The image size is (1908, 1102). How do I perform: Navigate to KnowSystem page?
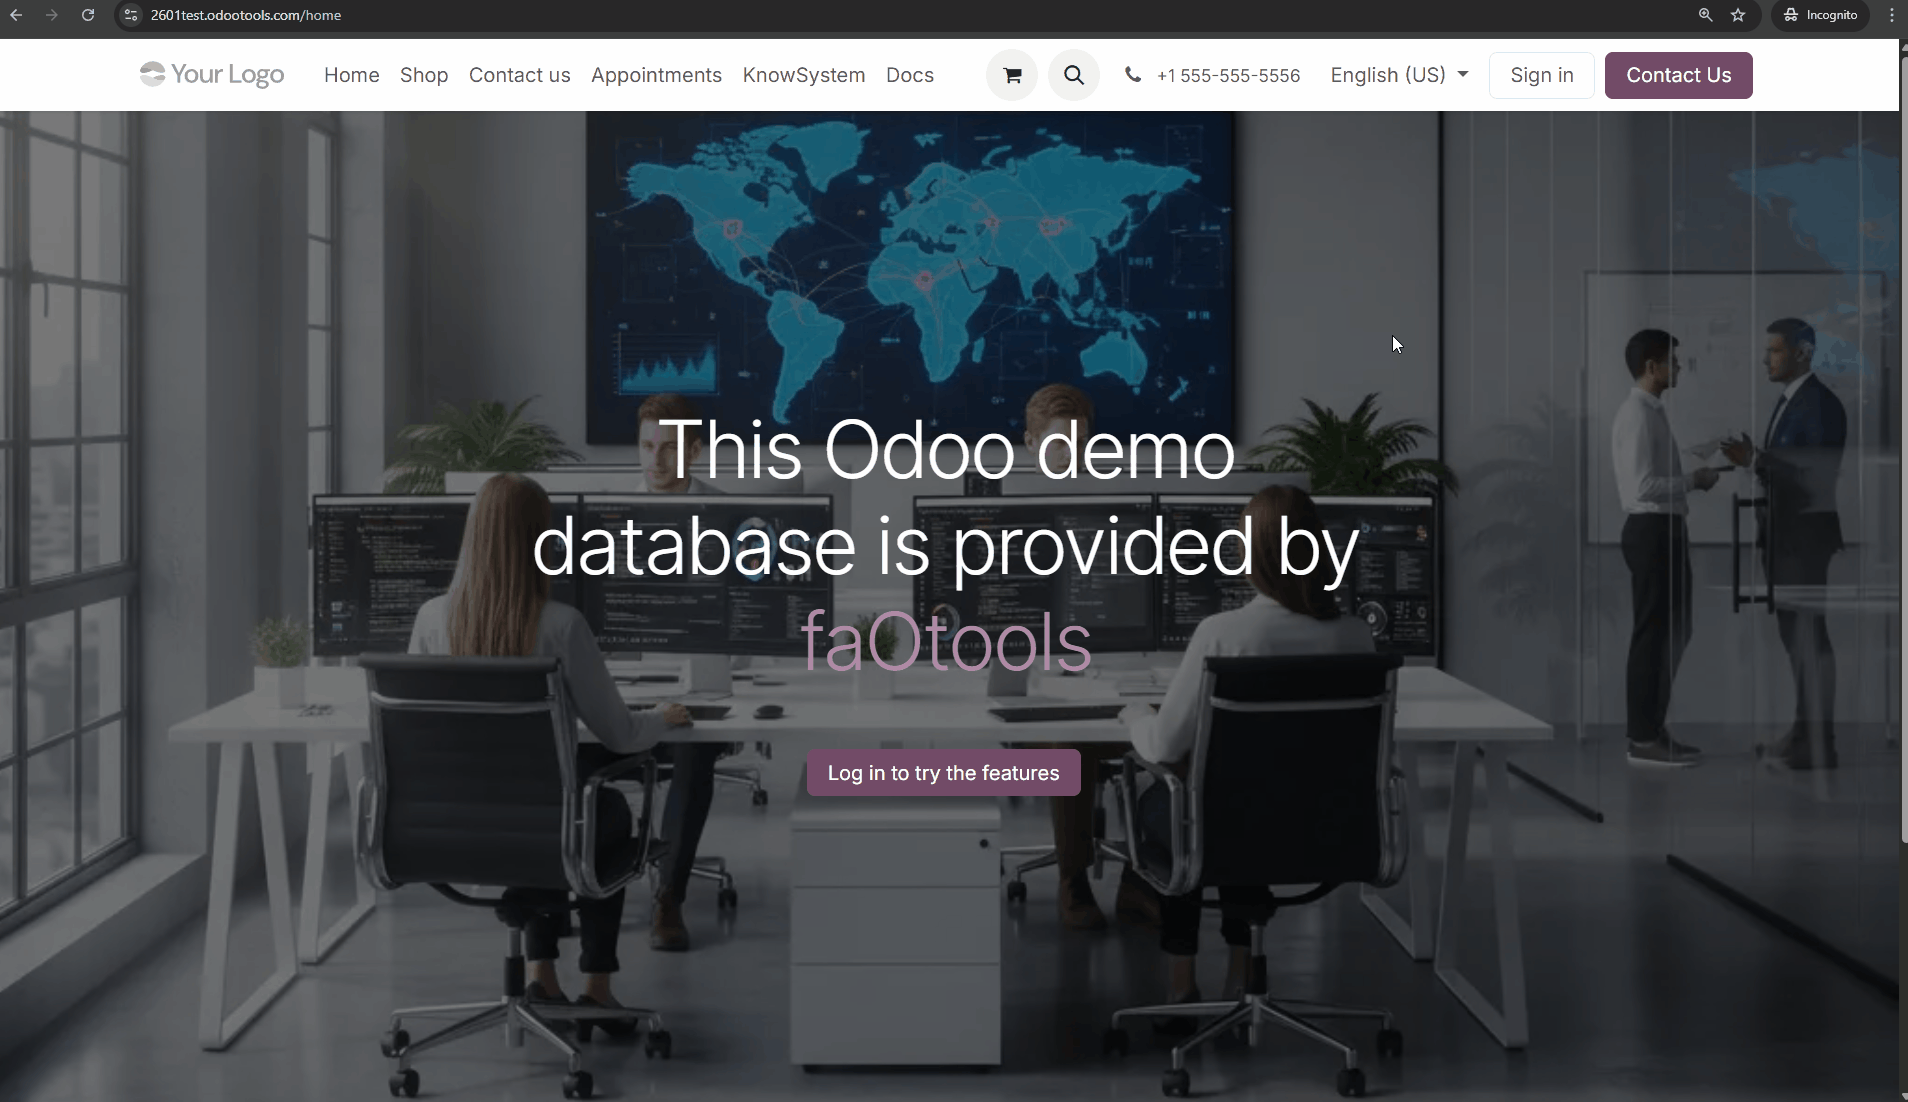(803, 75)
